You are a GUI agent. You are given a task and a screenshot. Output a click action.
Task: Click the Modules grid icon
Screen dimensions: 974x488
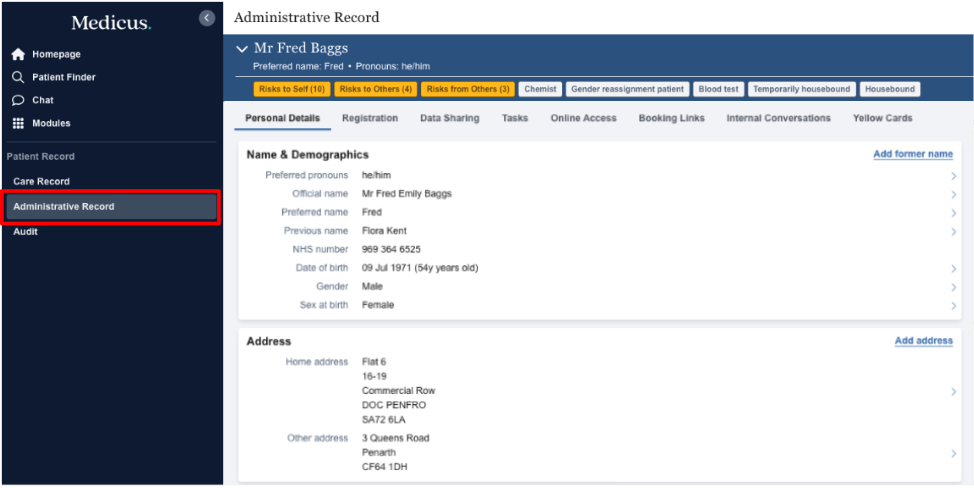click(x=18, y=124)
